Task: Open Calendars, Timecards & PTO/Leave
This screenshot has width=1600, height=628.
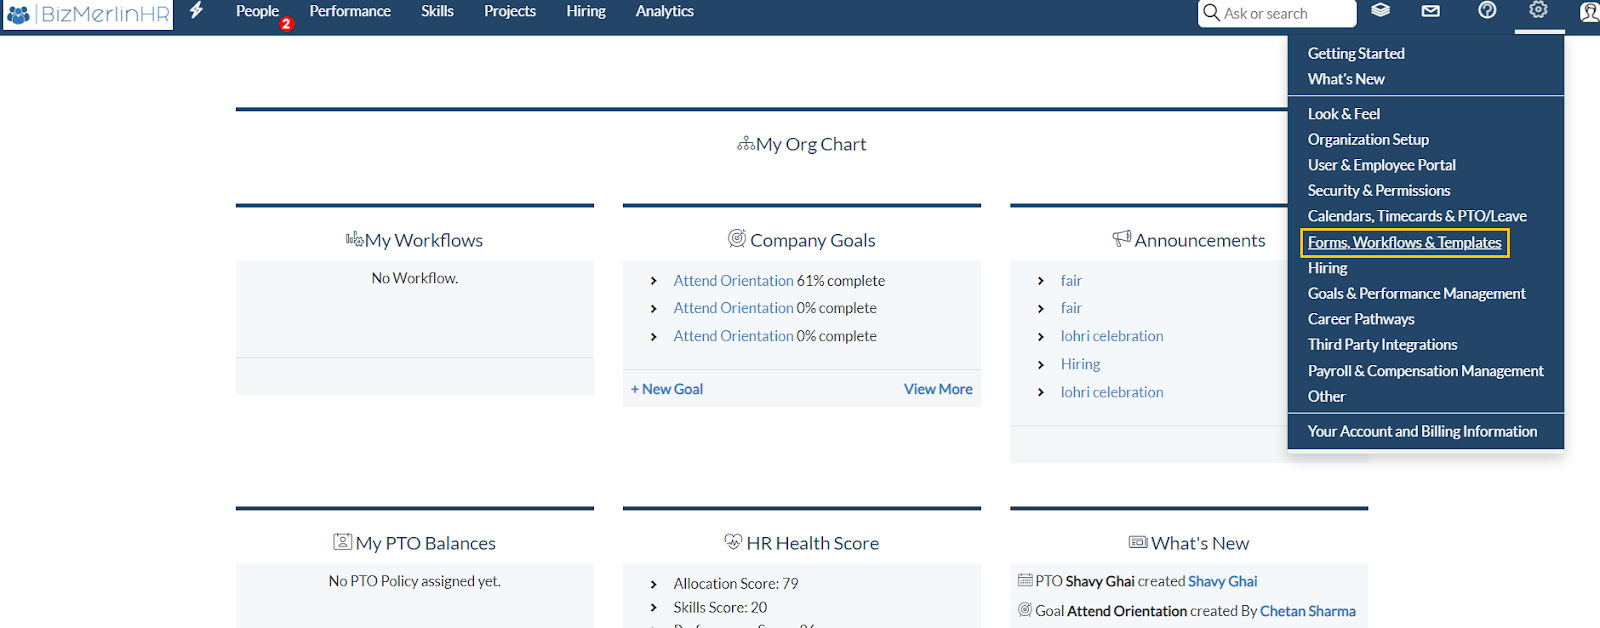Action: 1417,216
